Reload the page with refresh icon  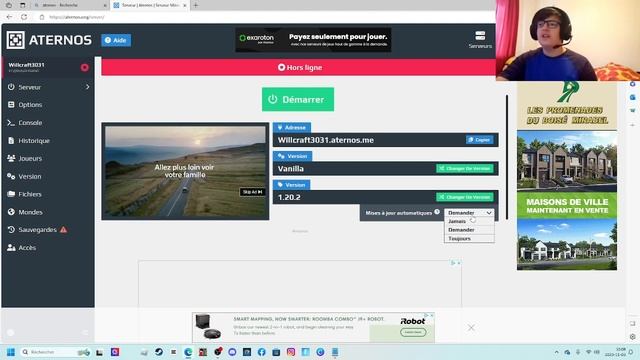pyautogui.click(x=24, y=17)
